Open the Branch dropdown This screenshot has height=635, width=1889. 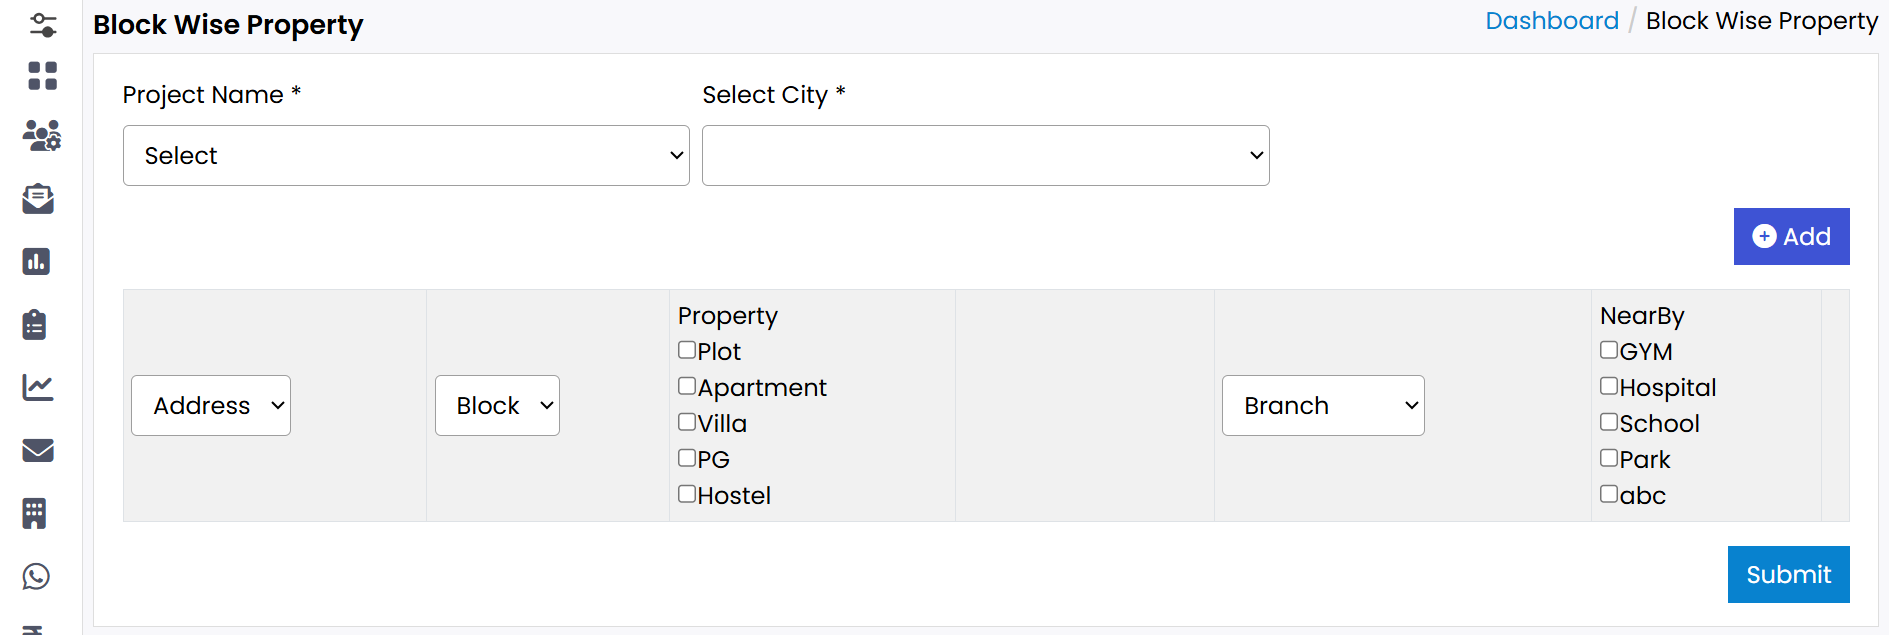point(1323,405)
